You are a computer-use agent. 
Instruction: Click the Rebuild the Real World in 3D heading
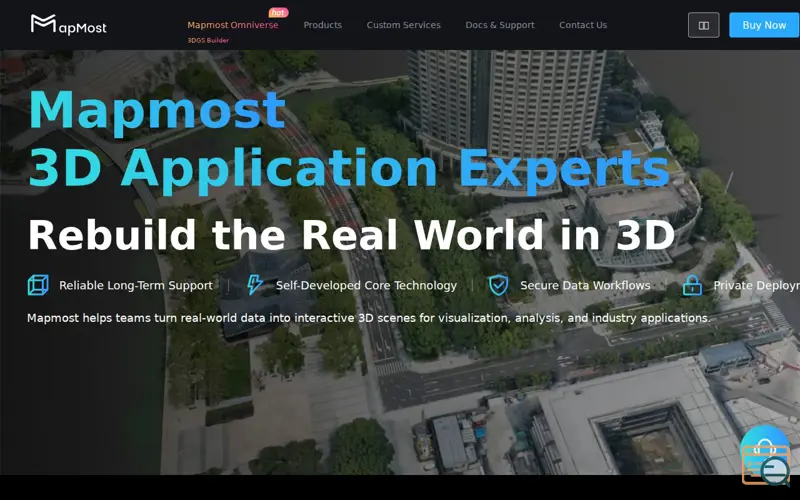[352, 235]
